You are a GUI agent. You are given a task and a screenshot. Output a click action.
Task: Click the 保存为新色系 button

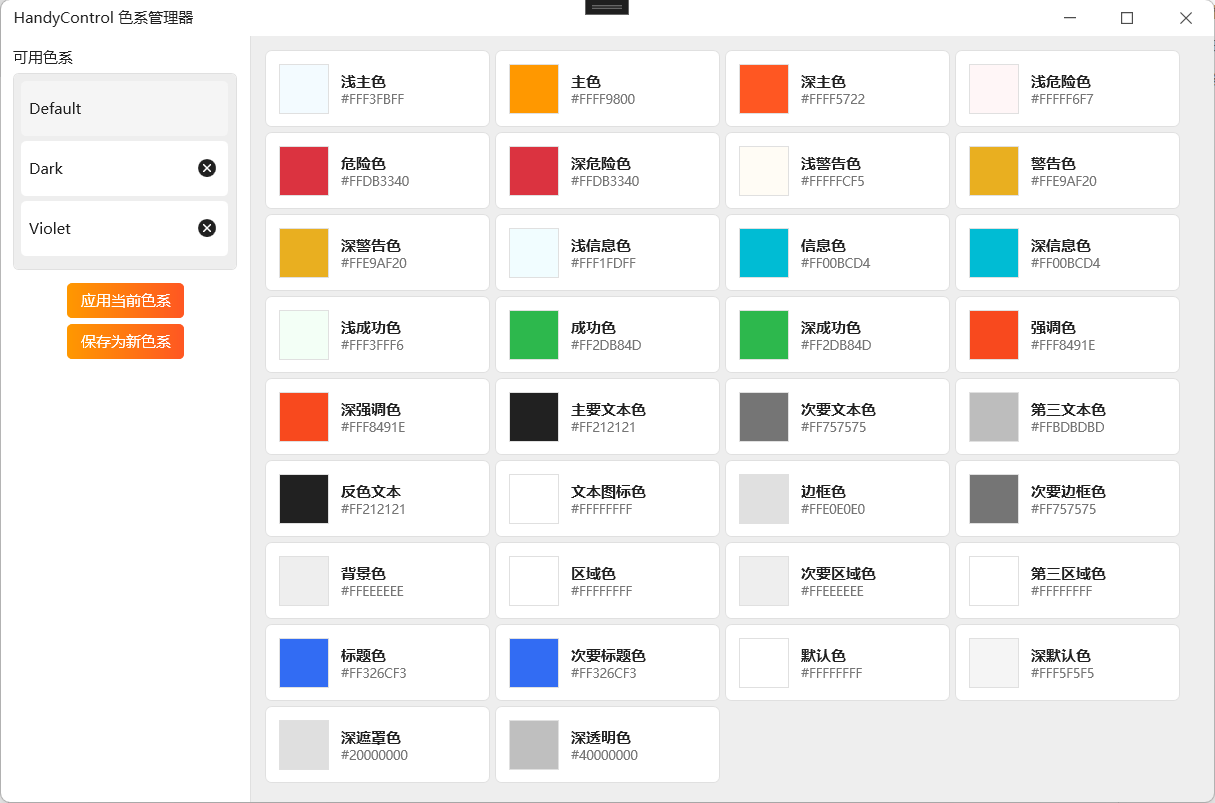(125, 341)
